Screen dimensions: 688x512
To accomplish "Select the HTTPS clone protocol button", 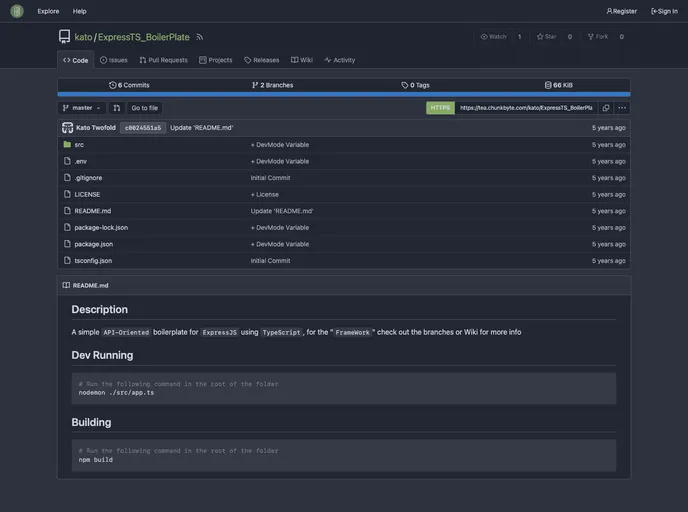I will click(x=440, y=108).
